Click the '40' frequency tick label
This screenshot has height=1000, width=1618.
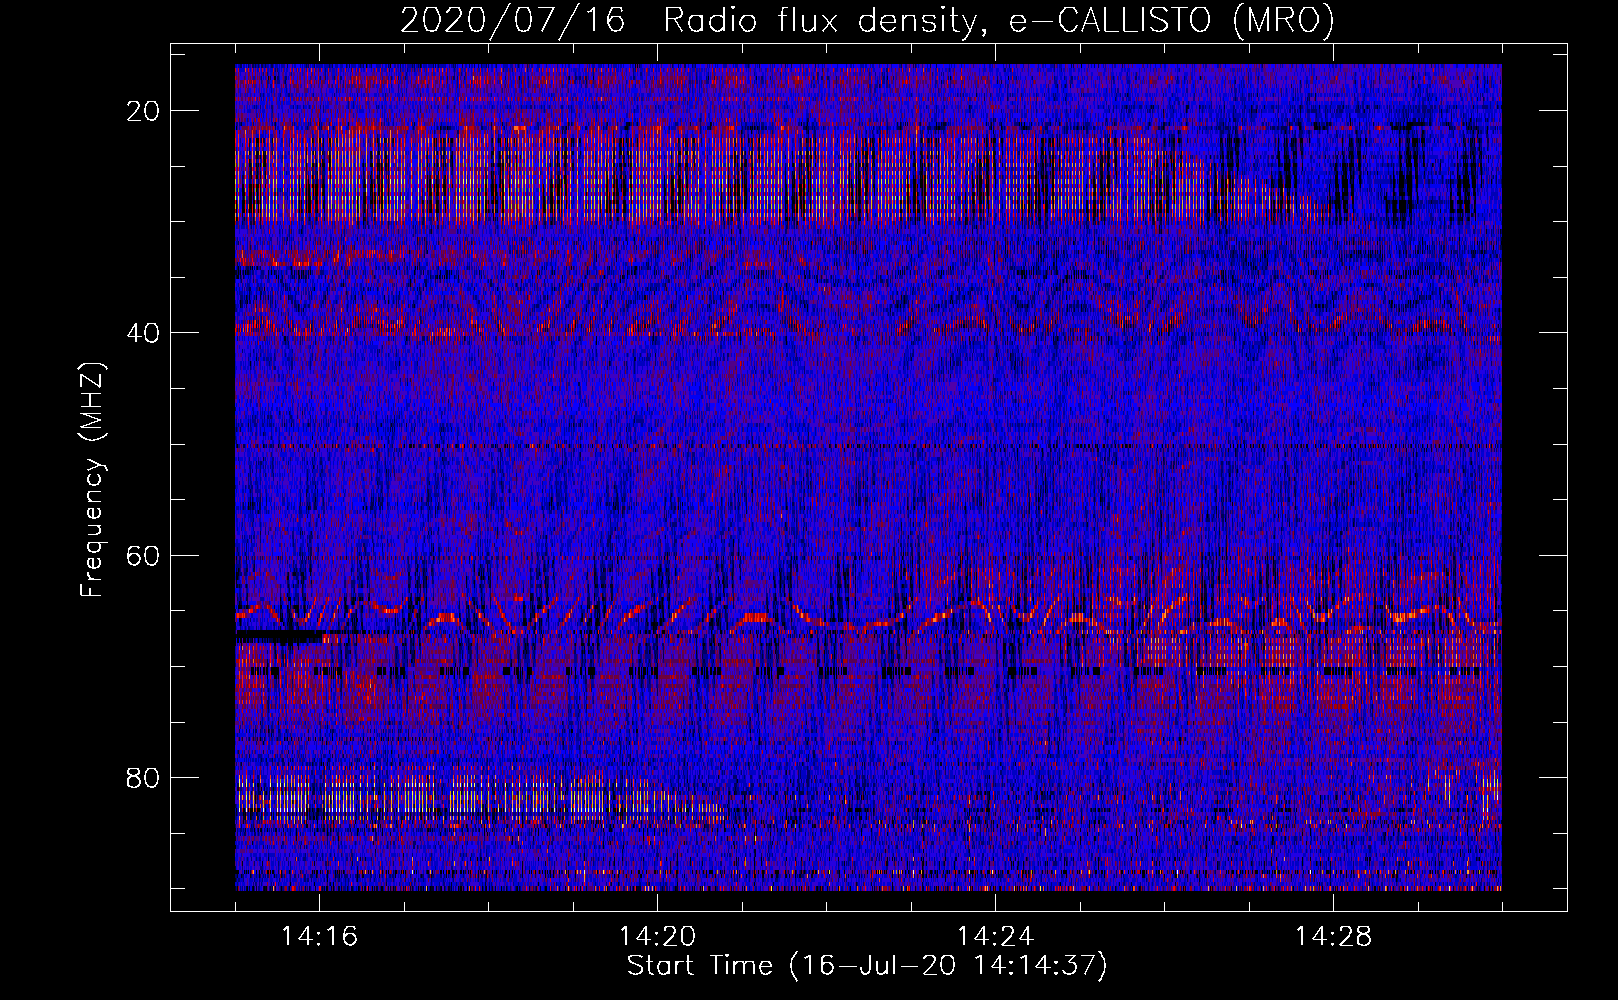coord(143,333)
